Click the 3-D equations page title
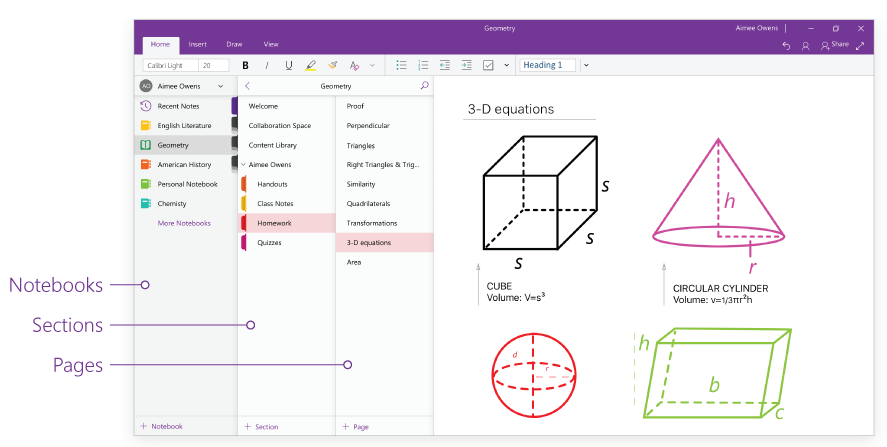887x447 pixels. 511,109
